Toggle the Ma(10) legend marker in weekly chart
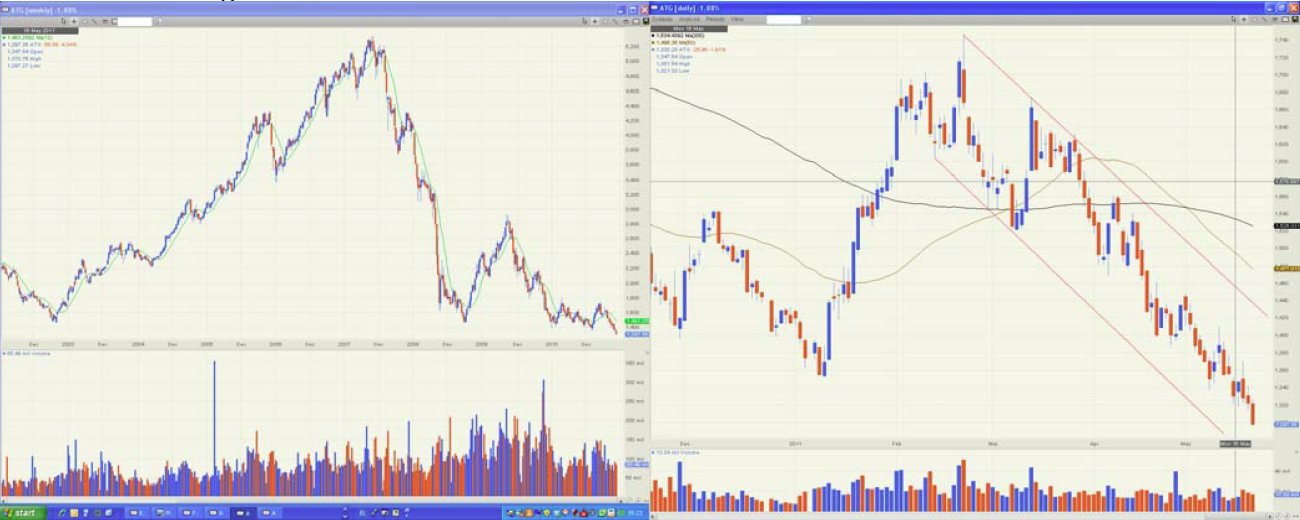Screen dimensions: 1300x520 (x=4, y=37)
